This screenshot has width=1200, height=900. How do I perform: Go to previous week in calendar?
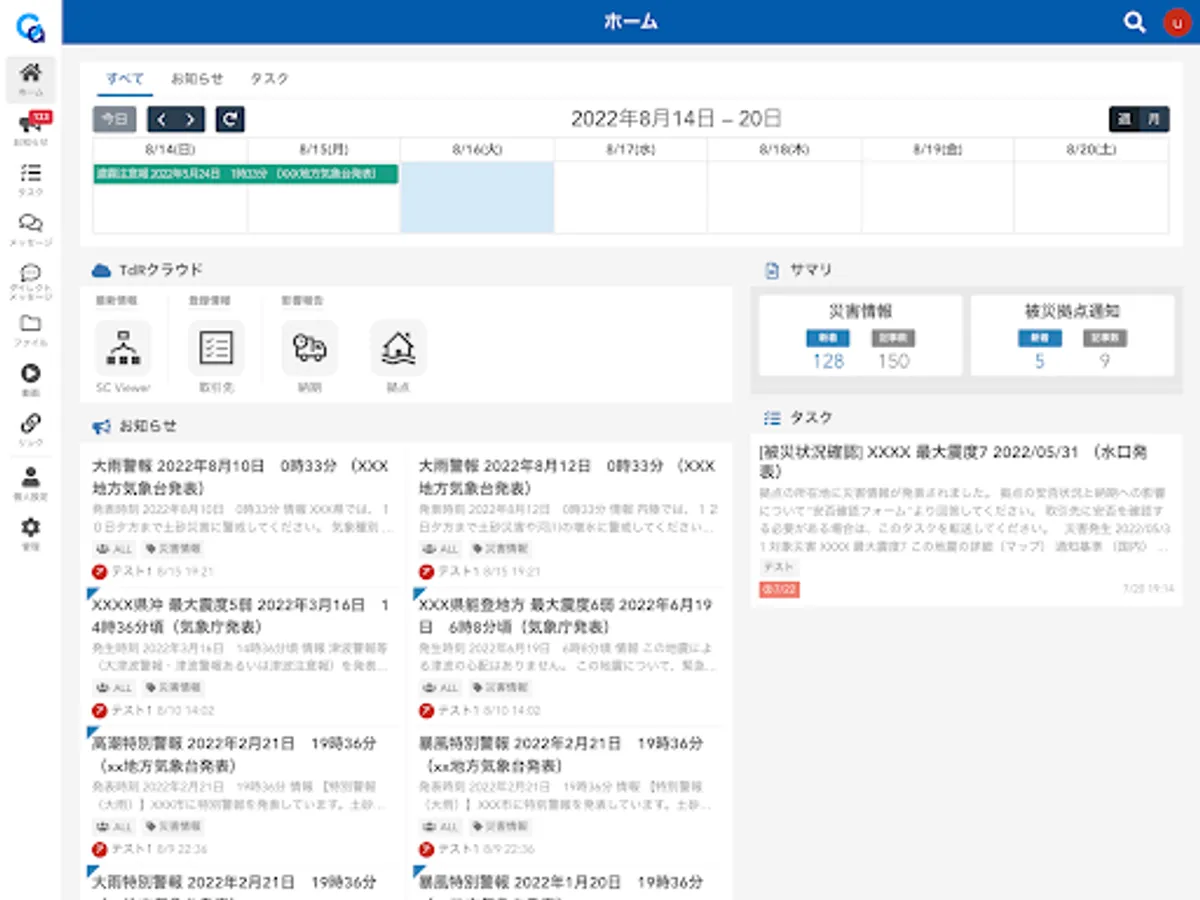tap(162, 119)
